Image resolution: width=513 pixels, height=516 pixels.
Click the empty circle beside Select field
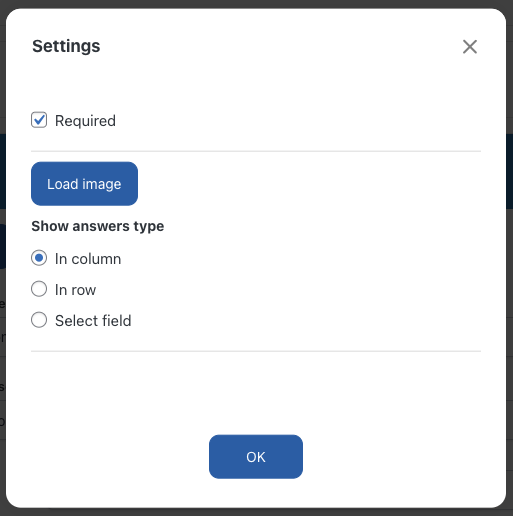[39, 320]
